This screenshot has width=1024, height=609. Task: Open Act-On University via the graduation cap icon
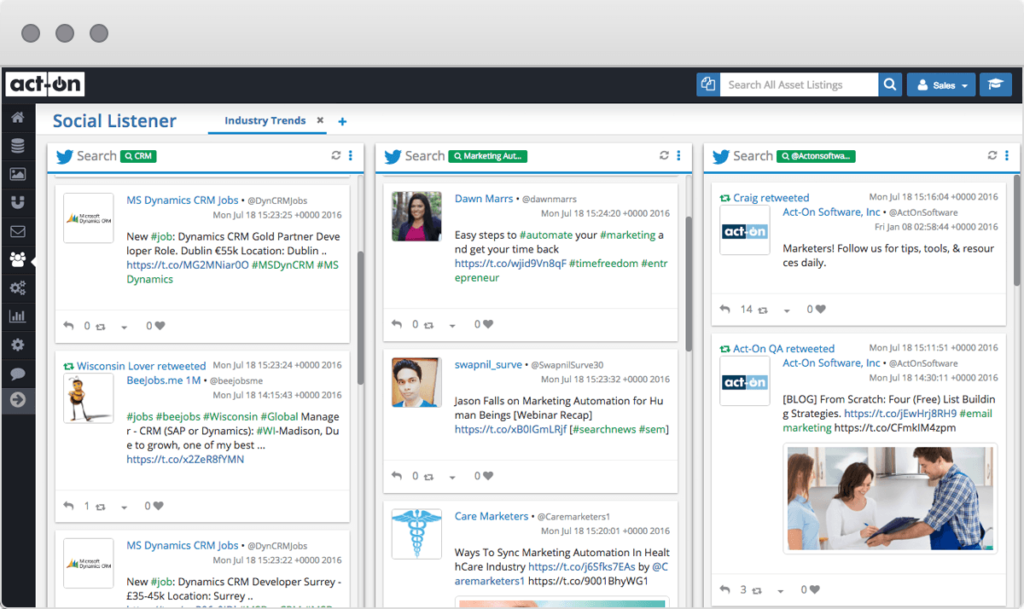click(996, 84)
